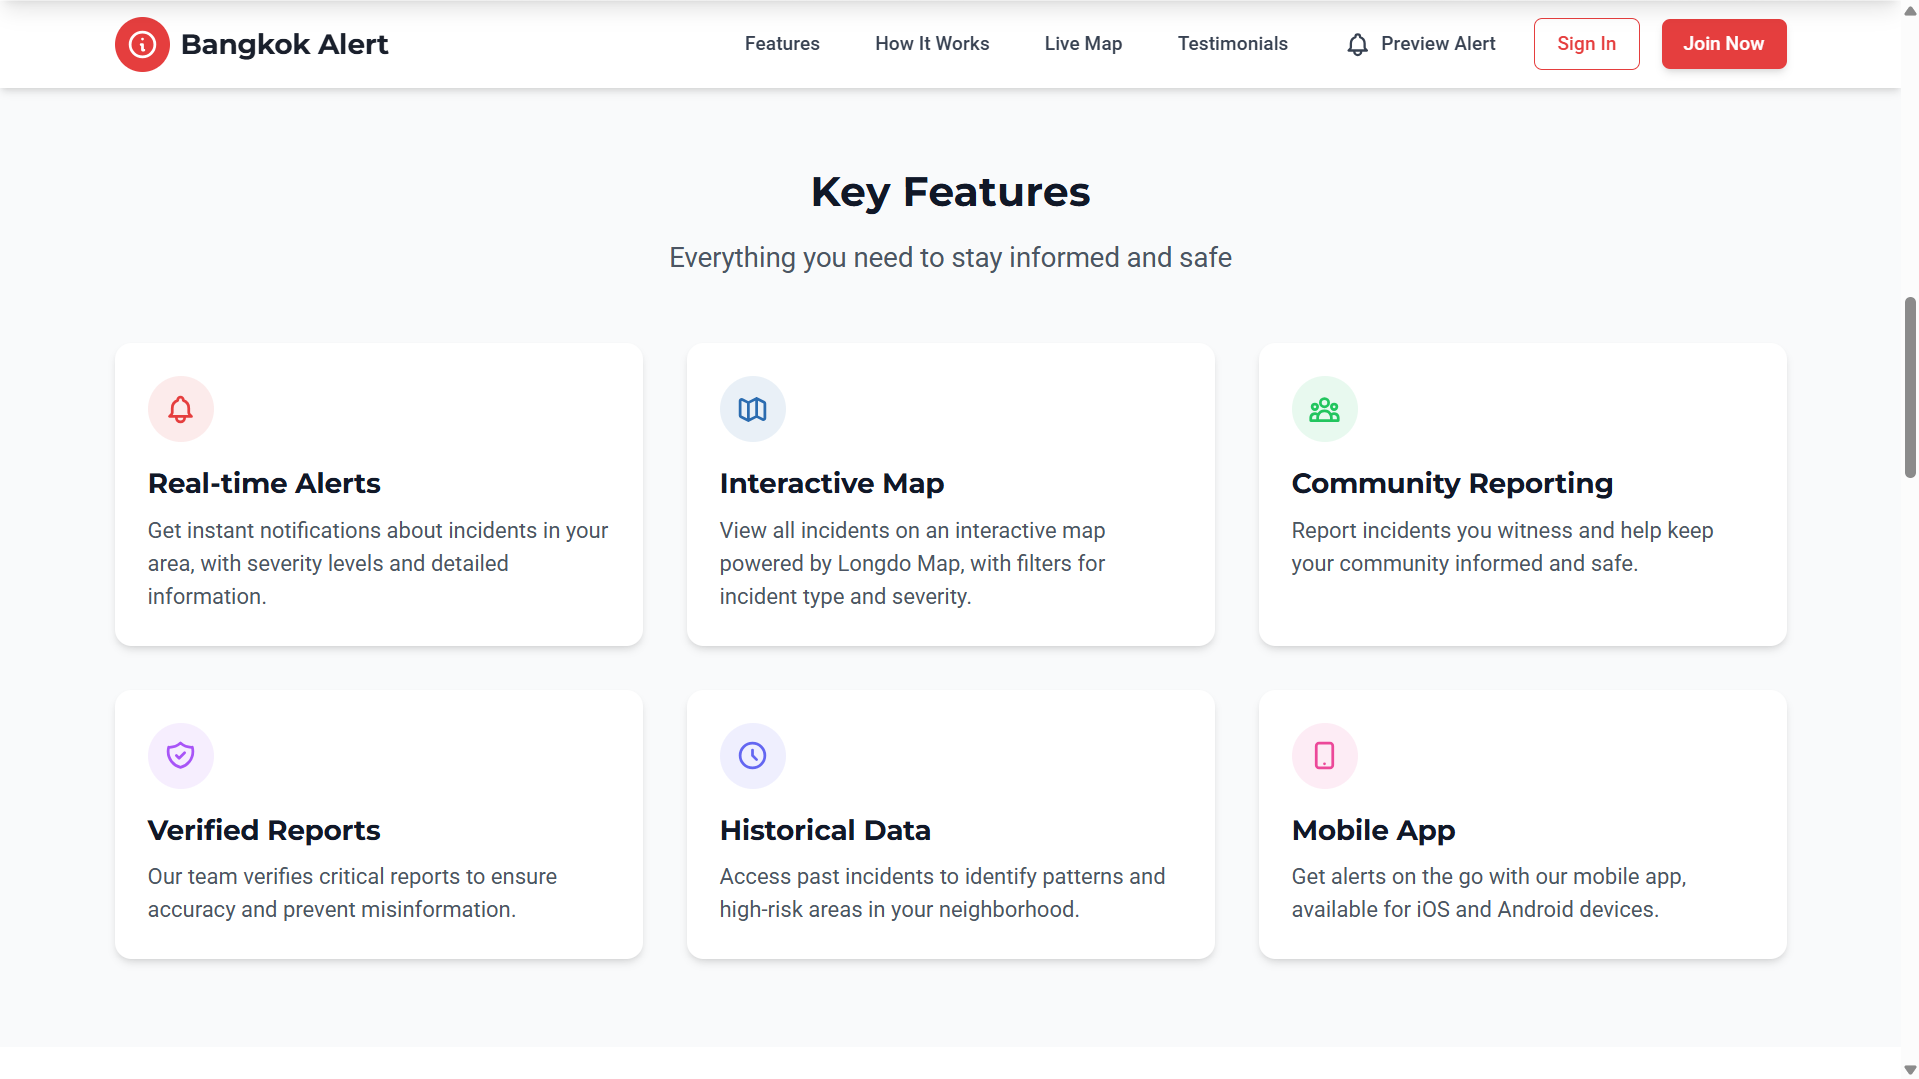Click the blue map Interactive Map icon
Screen dimensions: 1919x1079
pos(752,409)
